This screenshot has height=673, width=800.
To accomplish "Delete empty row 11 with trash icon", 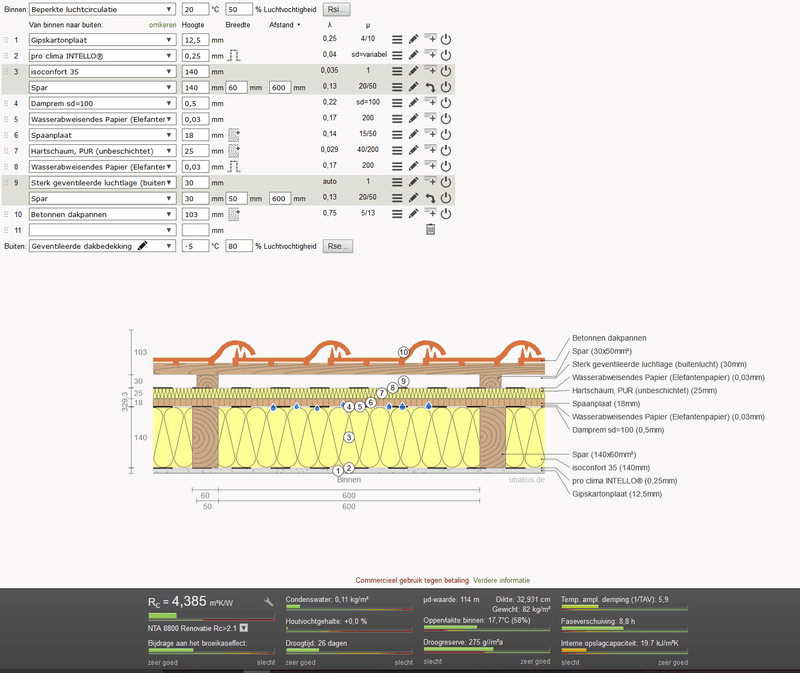I will pos(430,230).
